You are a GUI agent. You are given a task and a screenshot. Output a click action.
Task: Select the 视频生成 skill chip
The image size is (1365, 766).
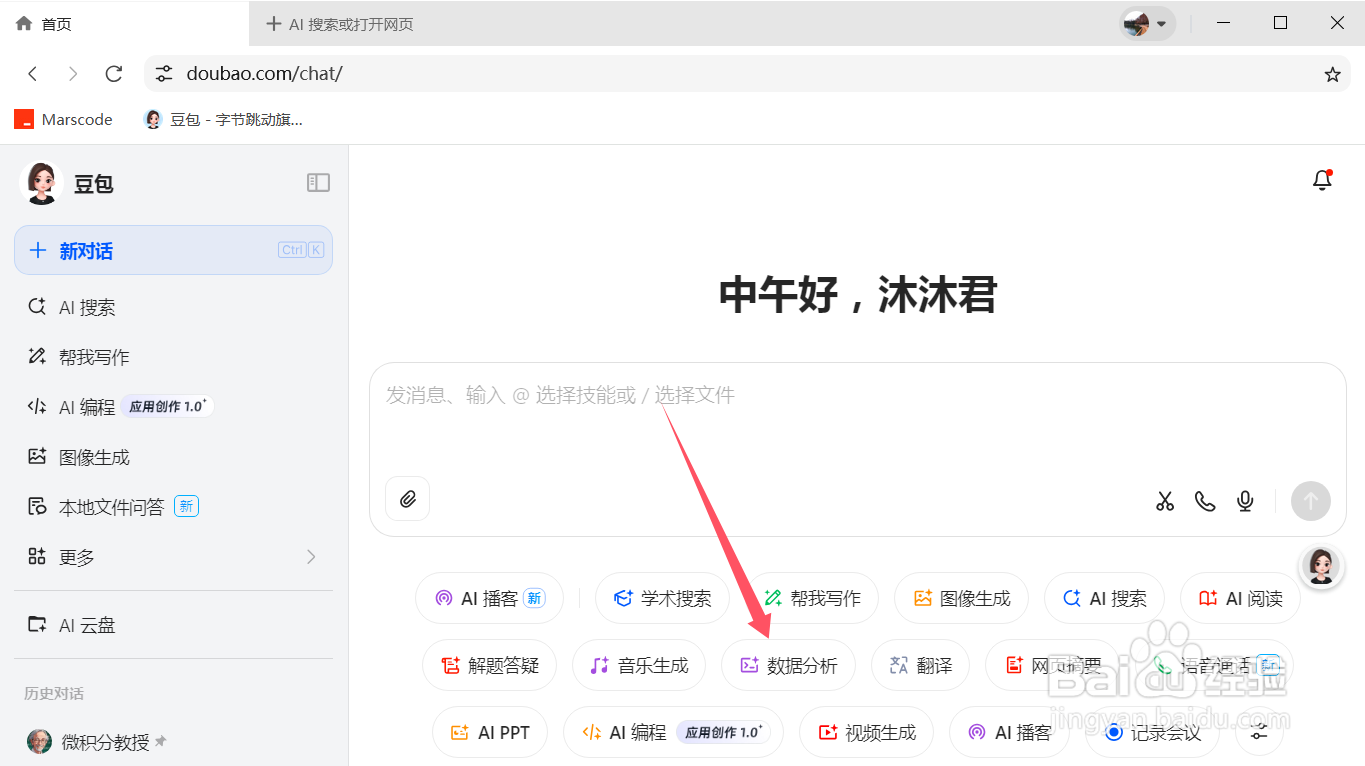click(x=866, y=733)
